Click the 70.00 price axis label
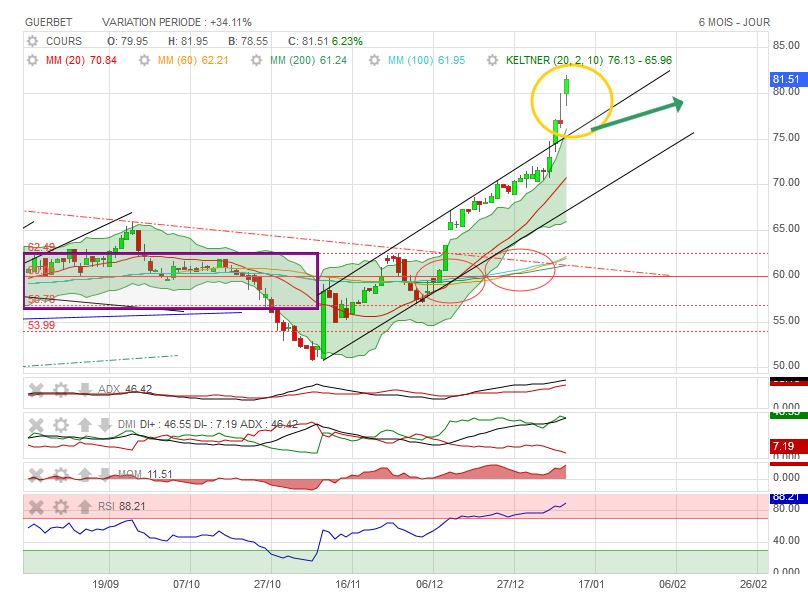The image size is (808, 599). pyautogui.click(x=786, y=182)
